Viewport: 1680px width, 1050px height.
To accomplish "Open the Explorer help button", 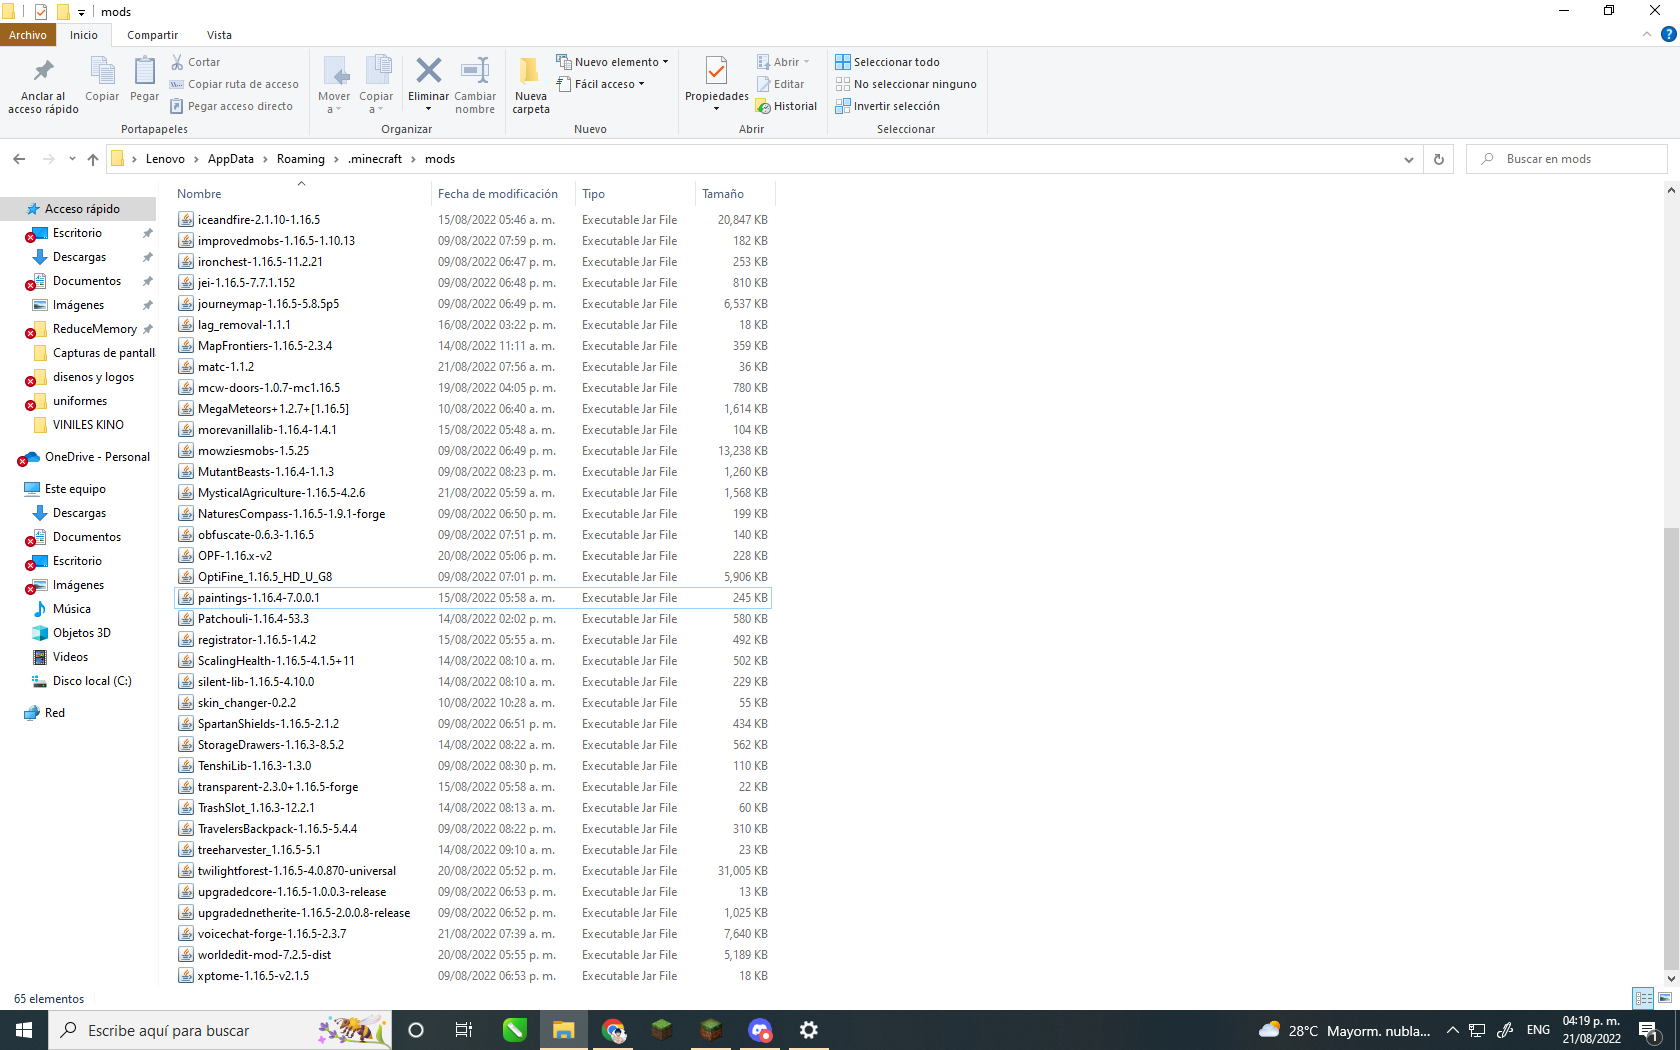I will point(1668,35).
